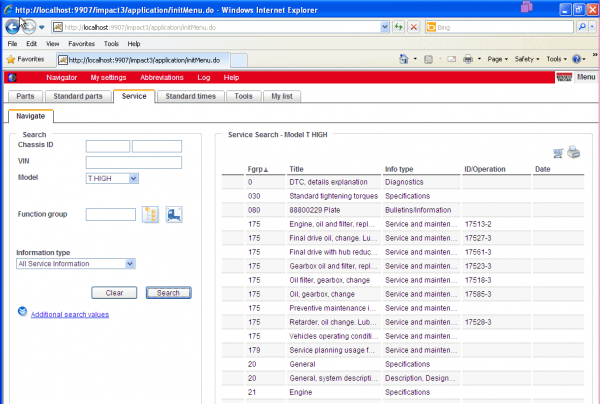Viewport: 600px width, 404px height.
Task: Click the Read mail icon
Action: point(452,59)
